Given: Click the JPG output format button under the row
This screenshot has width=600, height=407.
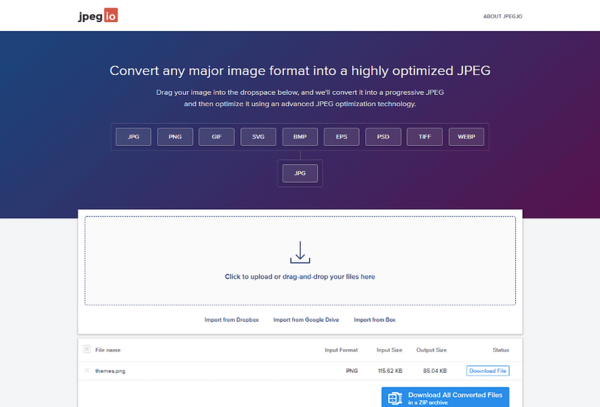Looking at the screenshot, I should pyautogui.click(x=300, y=173).
